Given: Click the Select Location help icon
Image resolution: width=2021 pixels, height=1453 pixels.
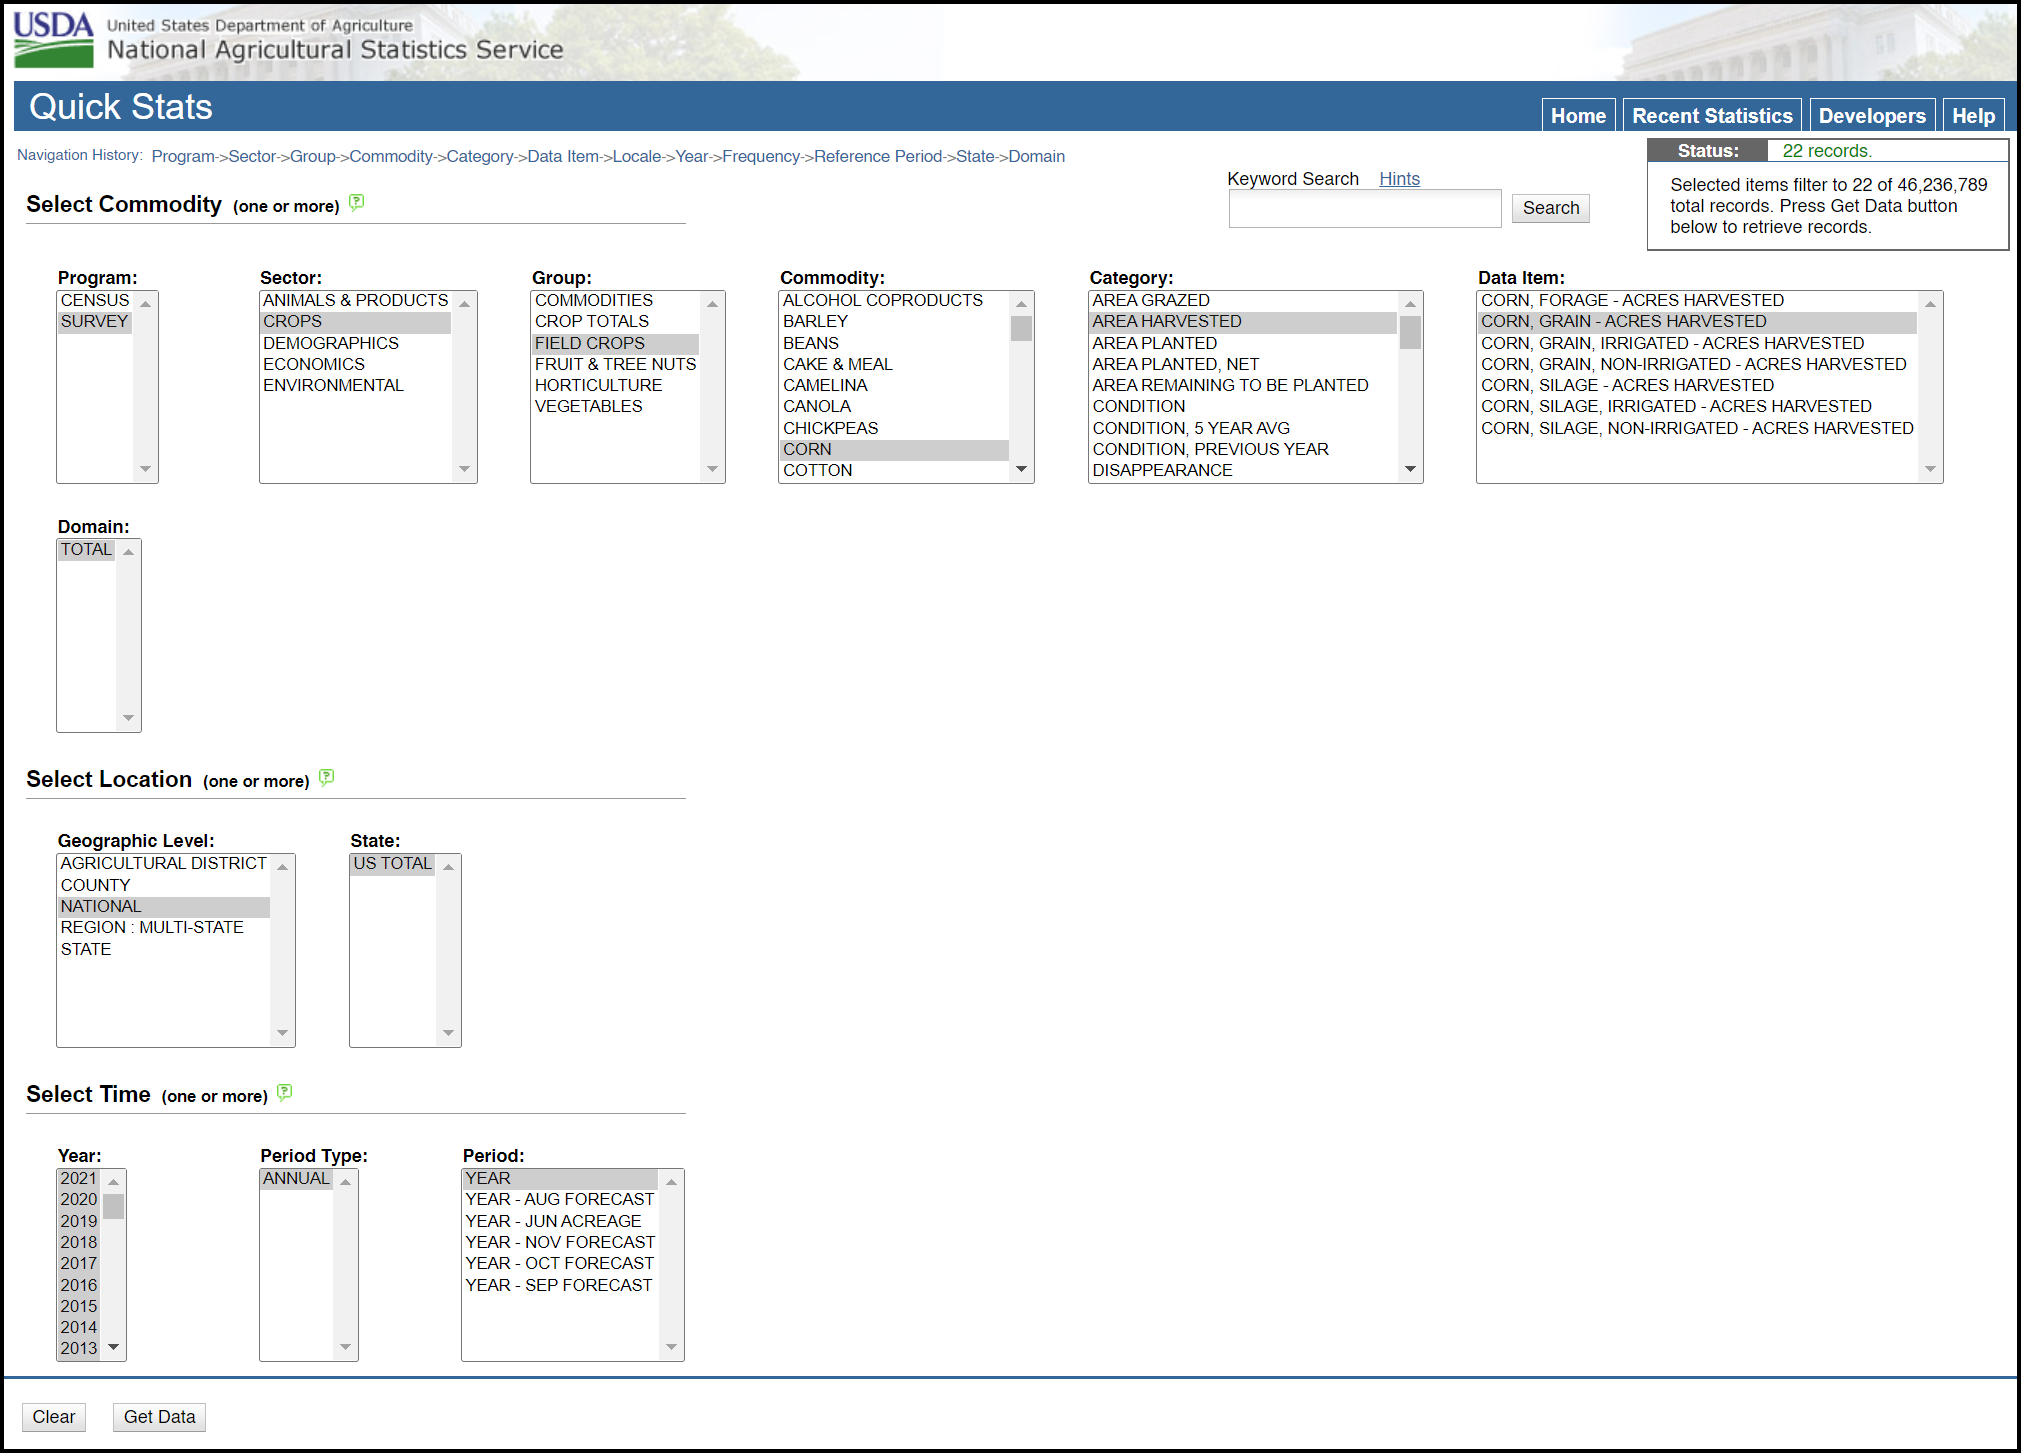Looking at the screenshot, I should [326, 777].
